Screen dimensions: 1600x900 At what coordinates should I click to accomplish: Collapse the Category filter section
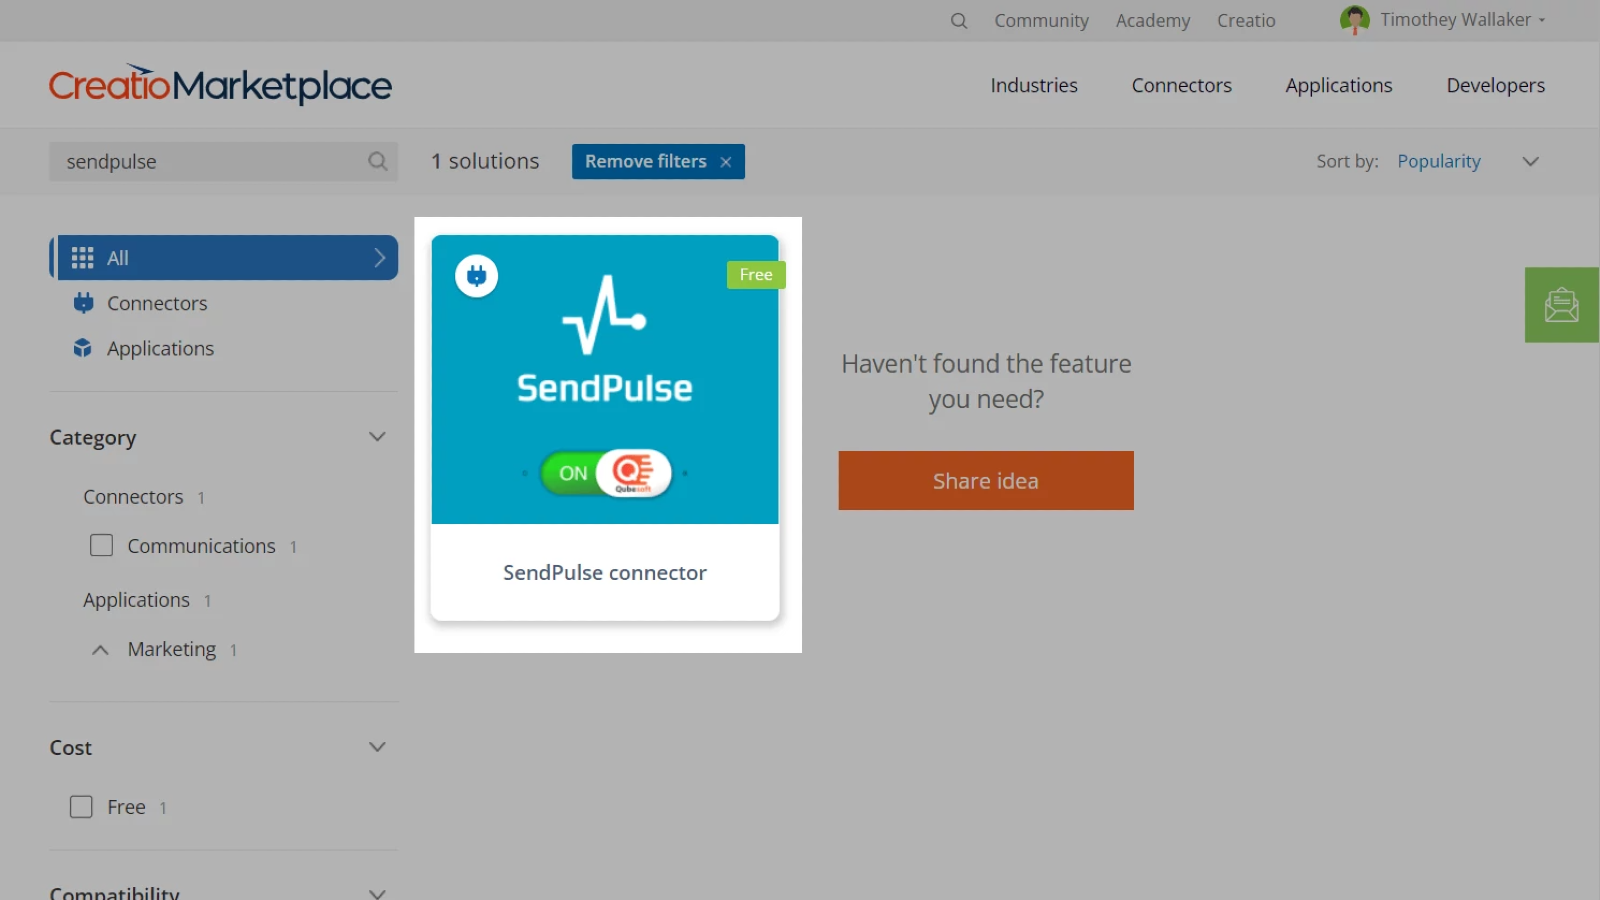pyautogui.click(x=377, y=437)
